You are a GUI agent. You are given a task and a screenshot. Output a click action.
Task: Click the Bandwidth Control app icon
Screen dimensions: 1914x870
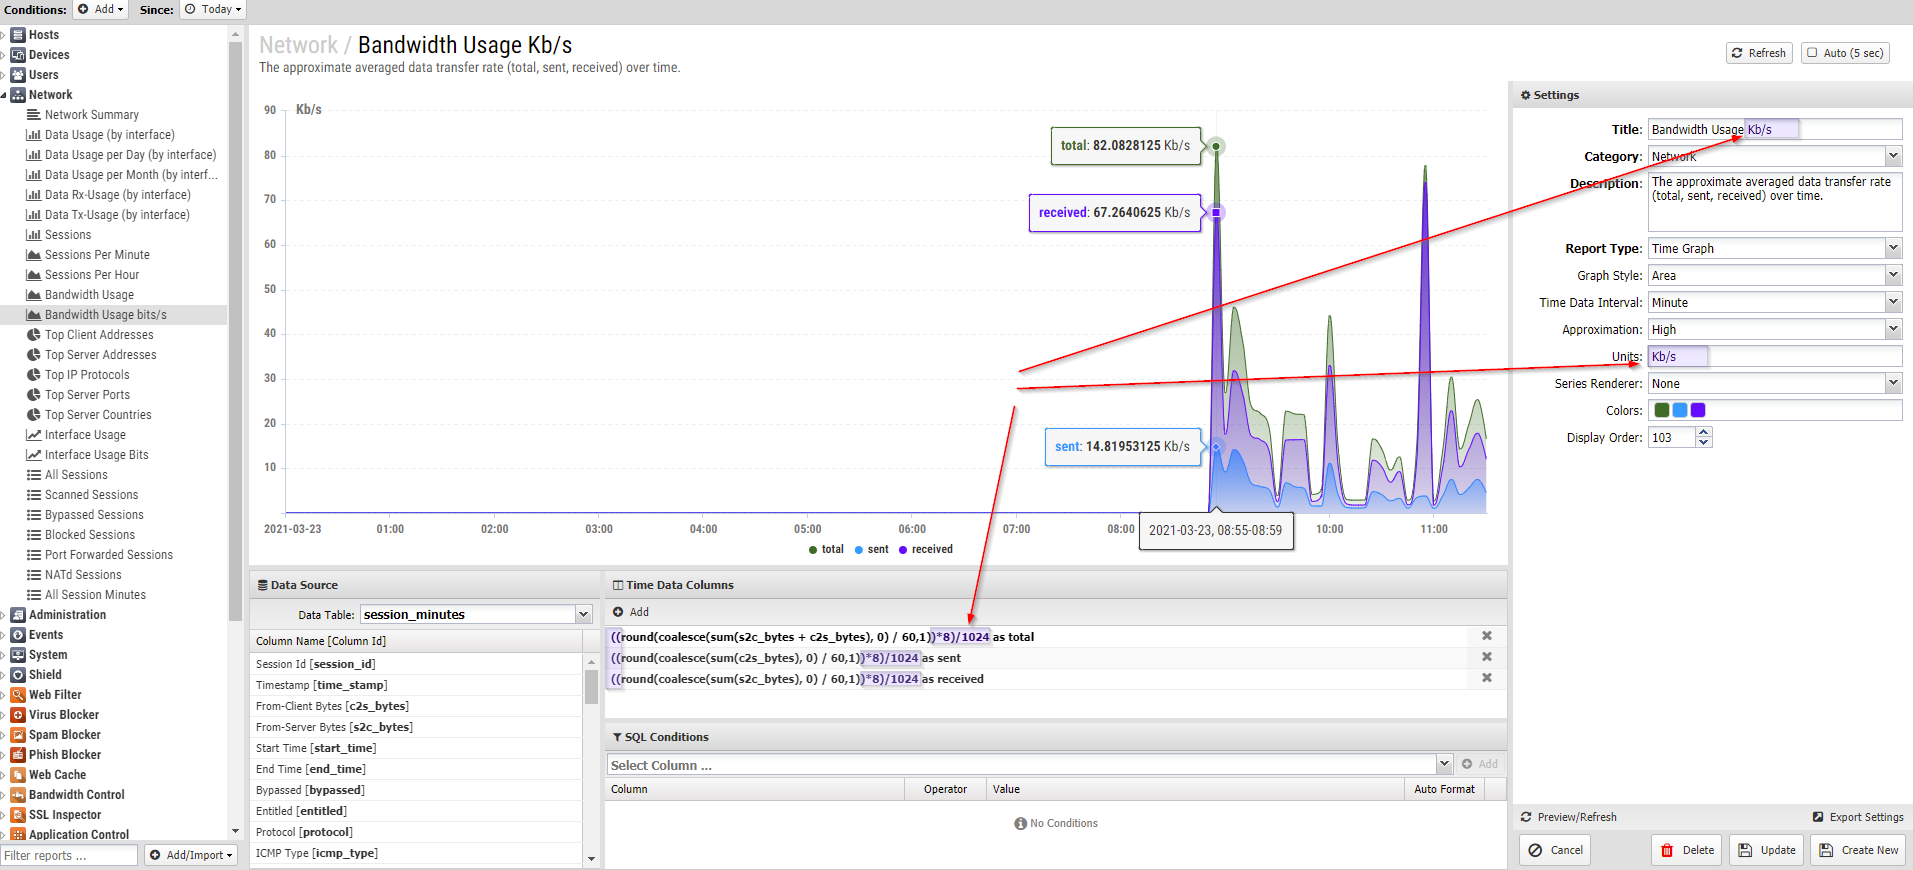coord(18,795)
